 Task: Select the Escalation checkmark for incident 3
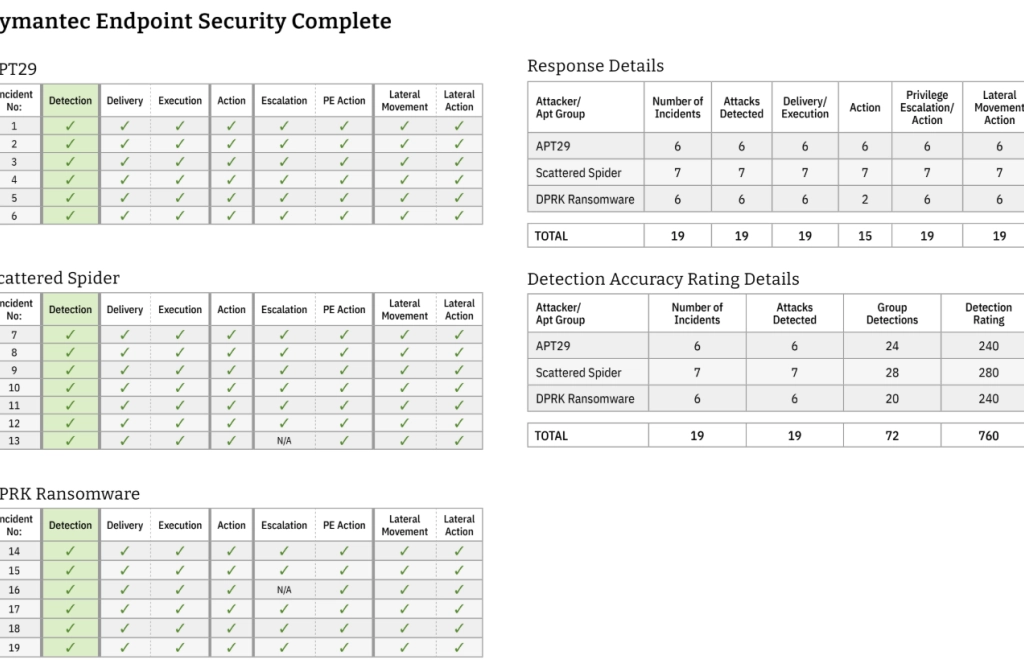[284, 162]
